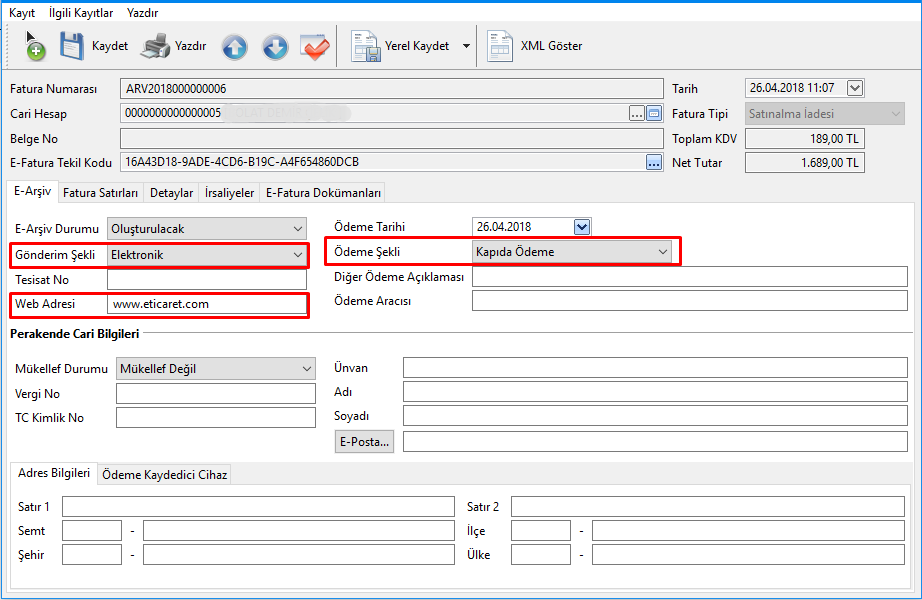Image resolution: width=922 pixels, height=600 pixels.
Task: Click the Web Adresi input field
Action: [x=206, y=304]
